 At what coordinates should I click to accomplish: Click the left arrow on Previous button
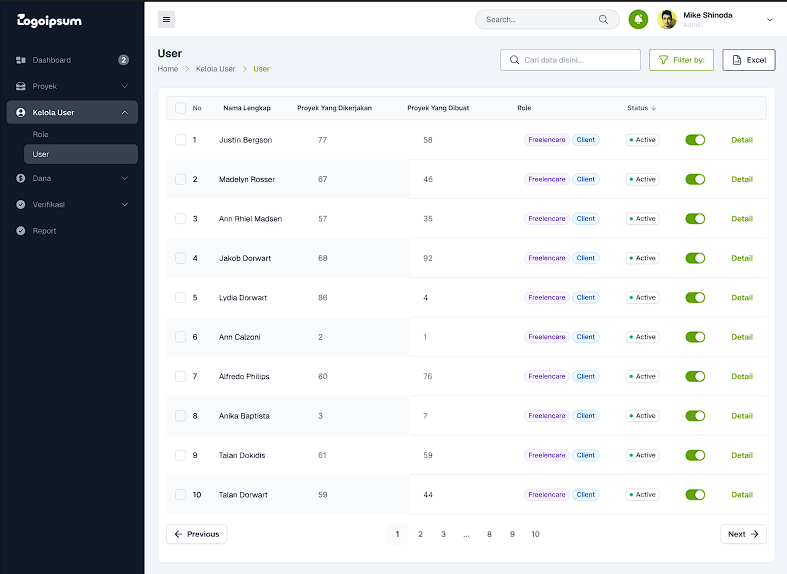coord(178,534)
